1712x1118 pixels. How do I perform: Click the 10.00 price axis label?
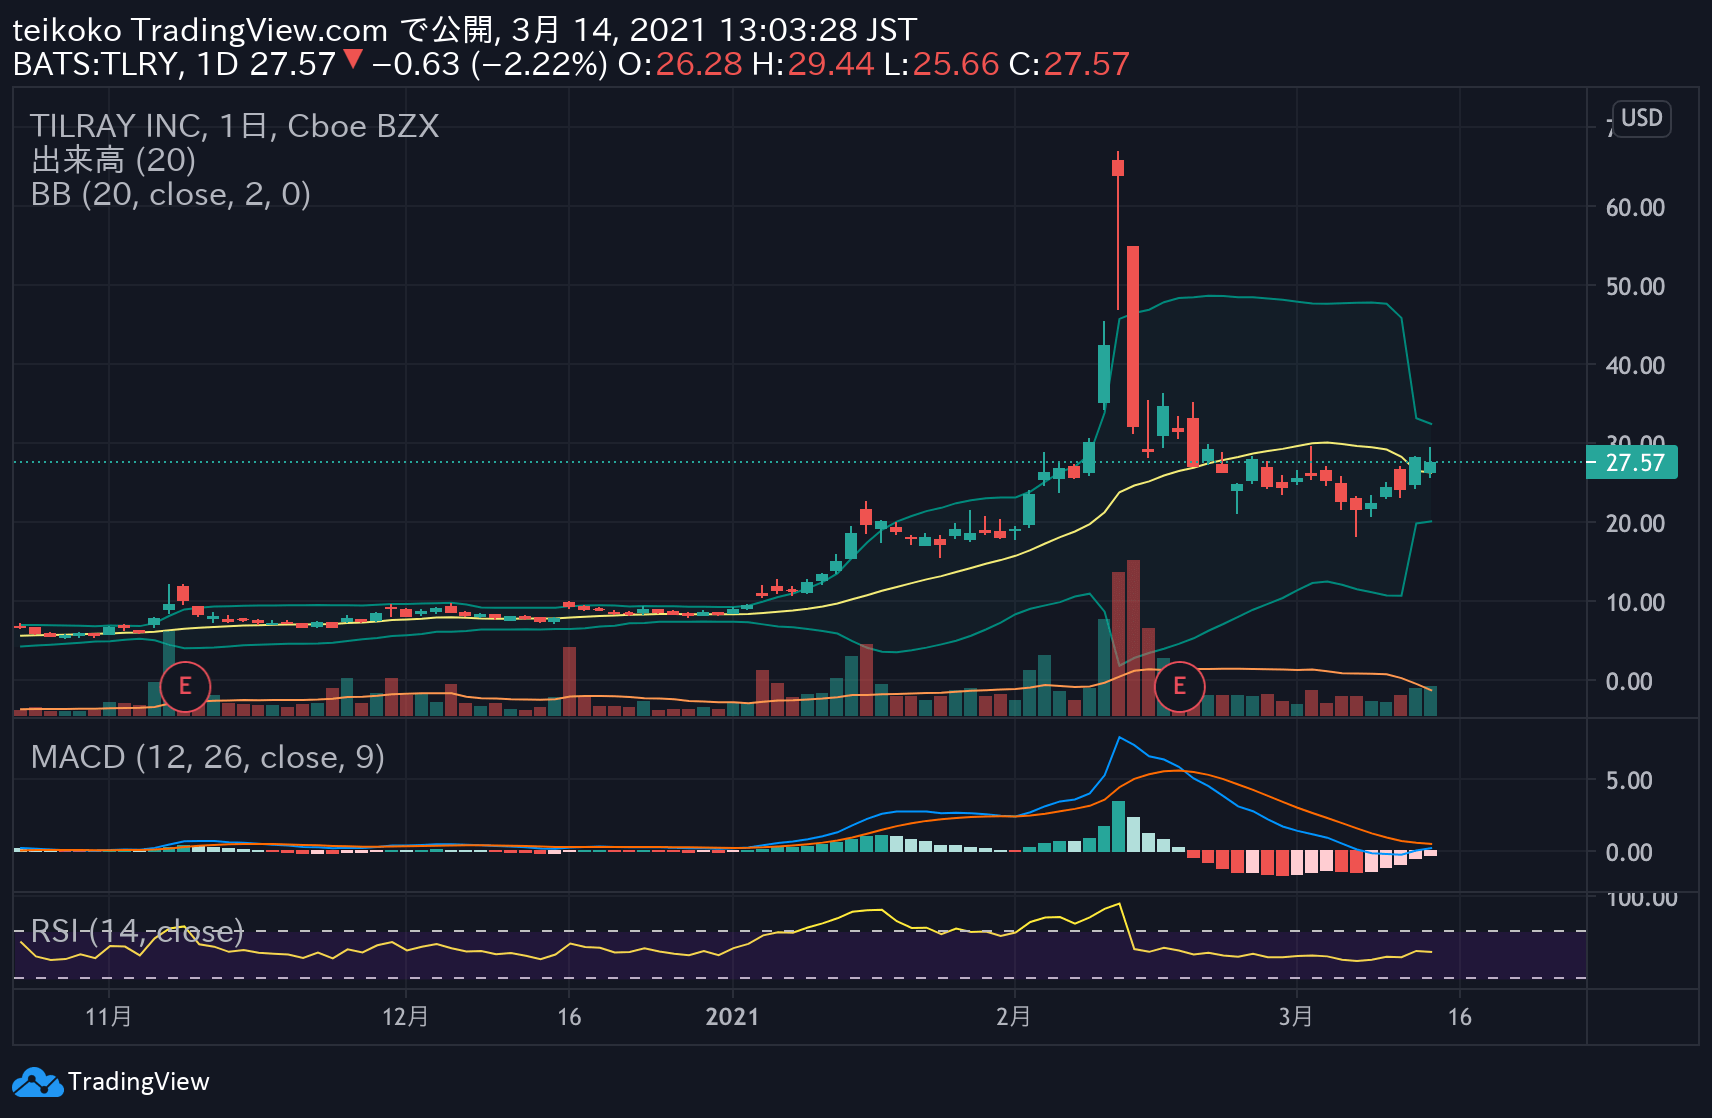1635,603
